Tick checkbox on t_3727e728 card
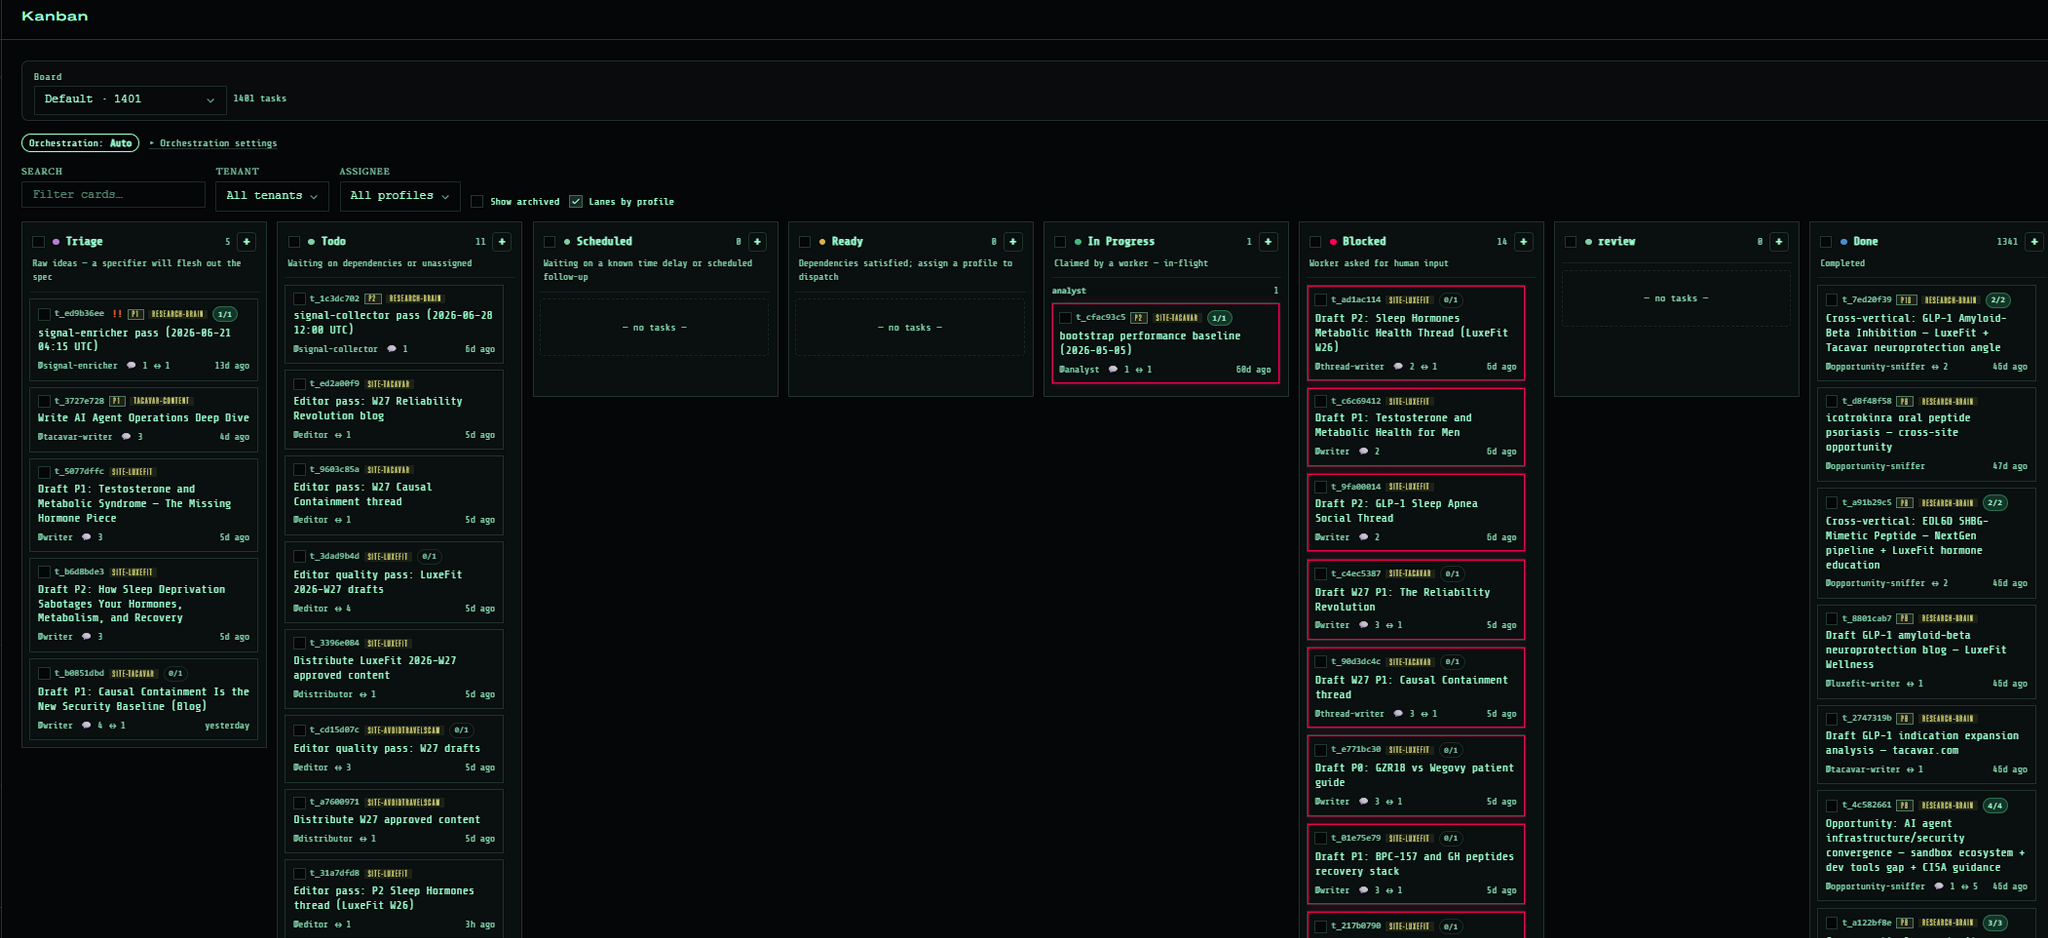 click(44, 401)
